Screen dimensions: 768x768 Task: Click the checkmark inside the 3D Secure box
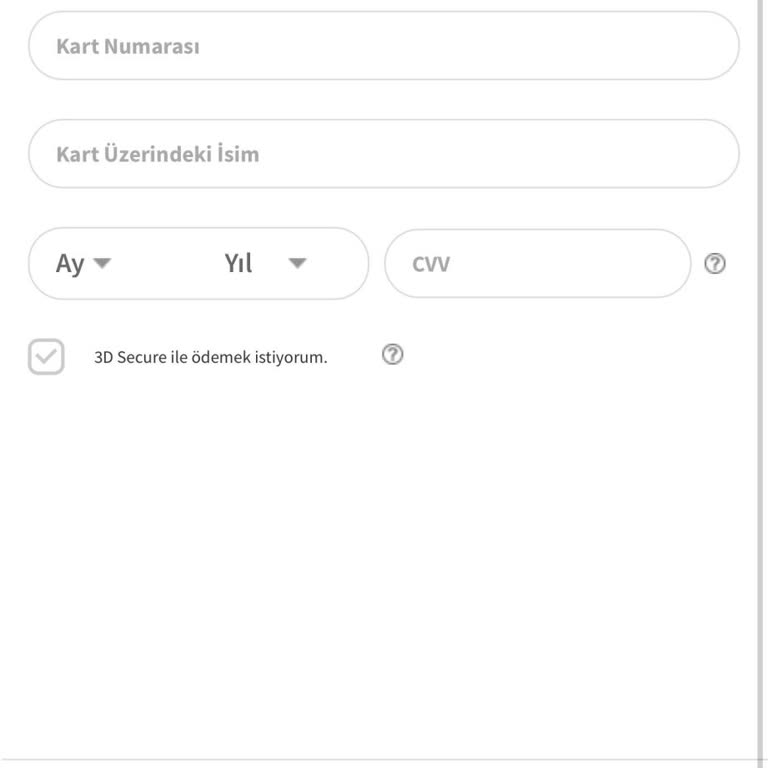click(x=46, y=357)
